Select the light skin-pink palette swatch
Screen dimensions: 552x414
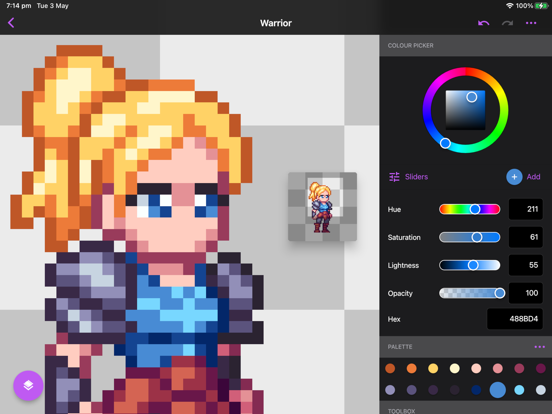pos(476,368)
